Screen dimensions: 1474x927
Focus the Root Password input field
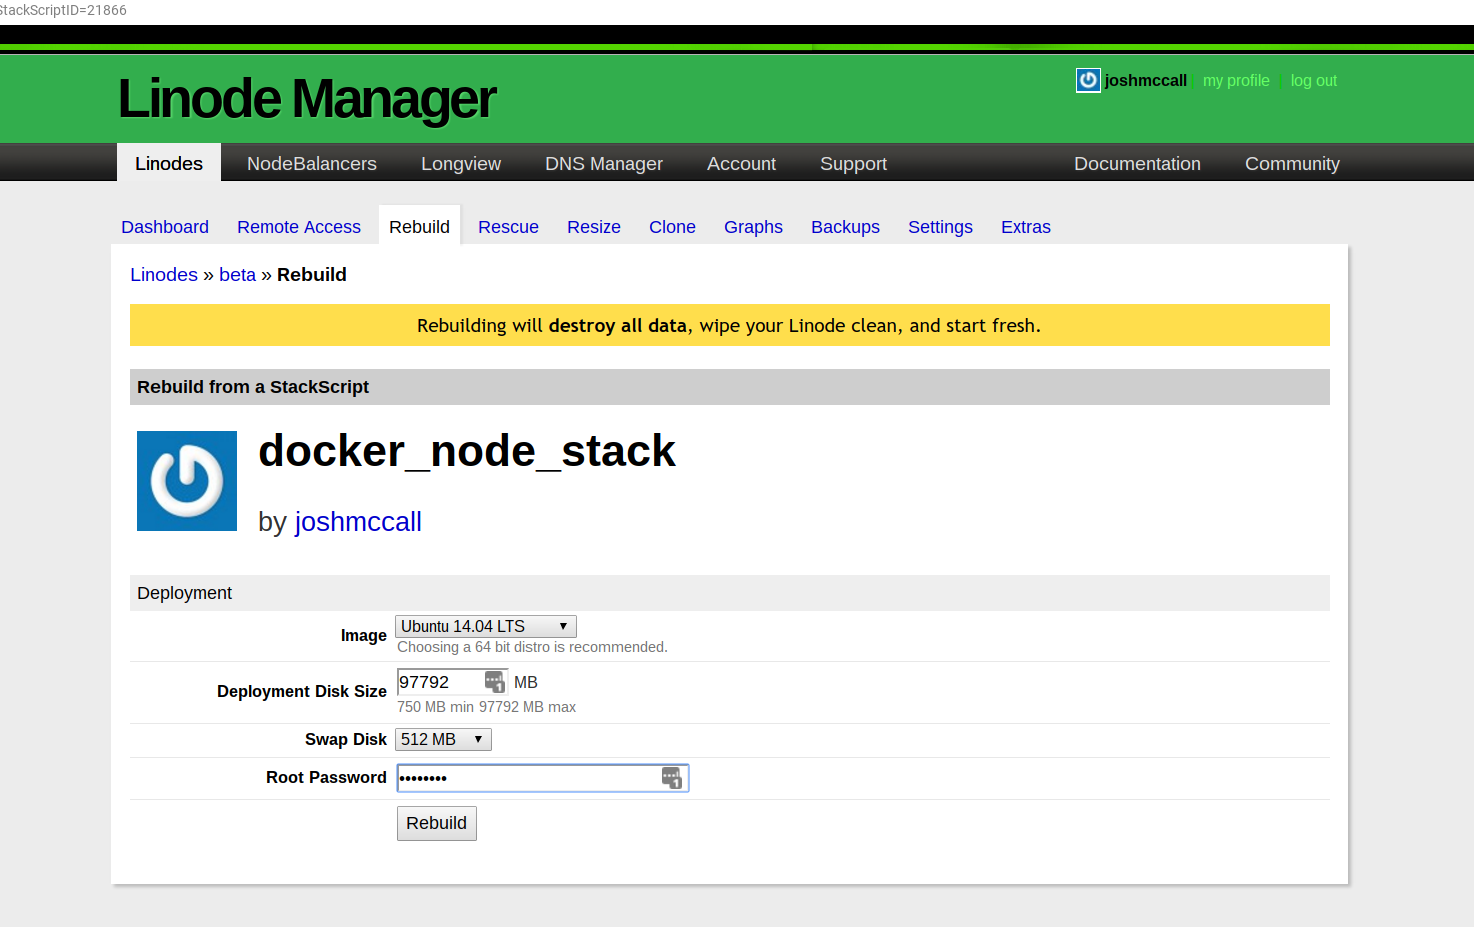tap(520, 778)
